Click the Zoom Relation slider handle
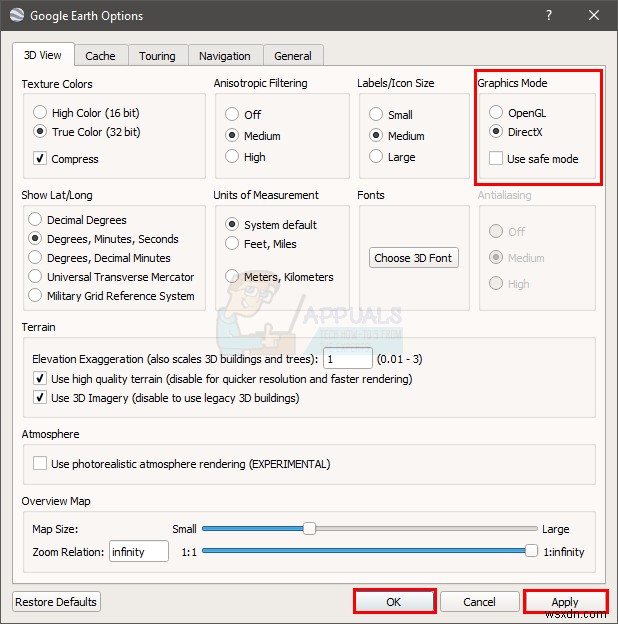The image size is (618, 624). (531, 551)
